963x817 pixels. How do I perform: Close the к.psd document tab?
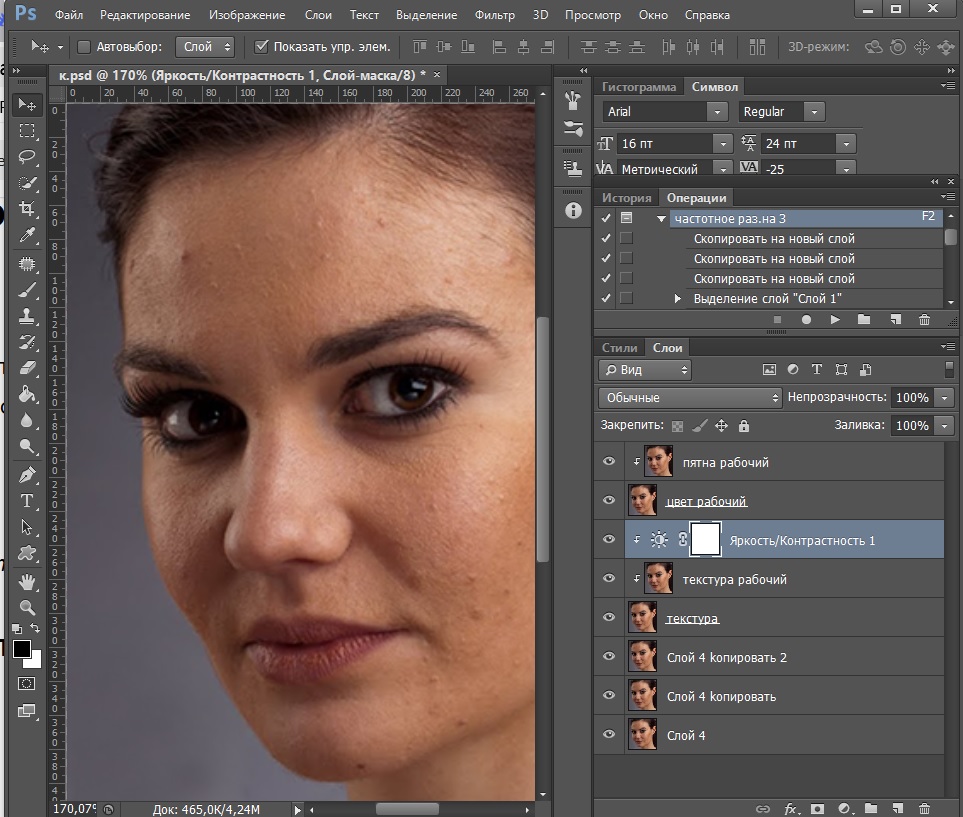[x=437, y=74]
